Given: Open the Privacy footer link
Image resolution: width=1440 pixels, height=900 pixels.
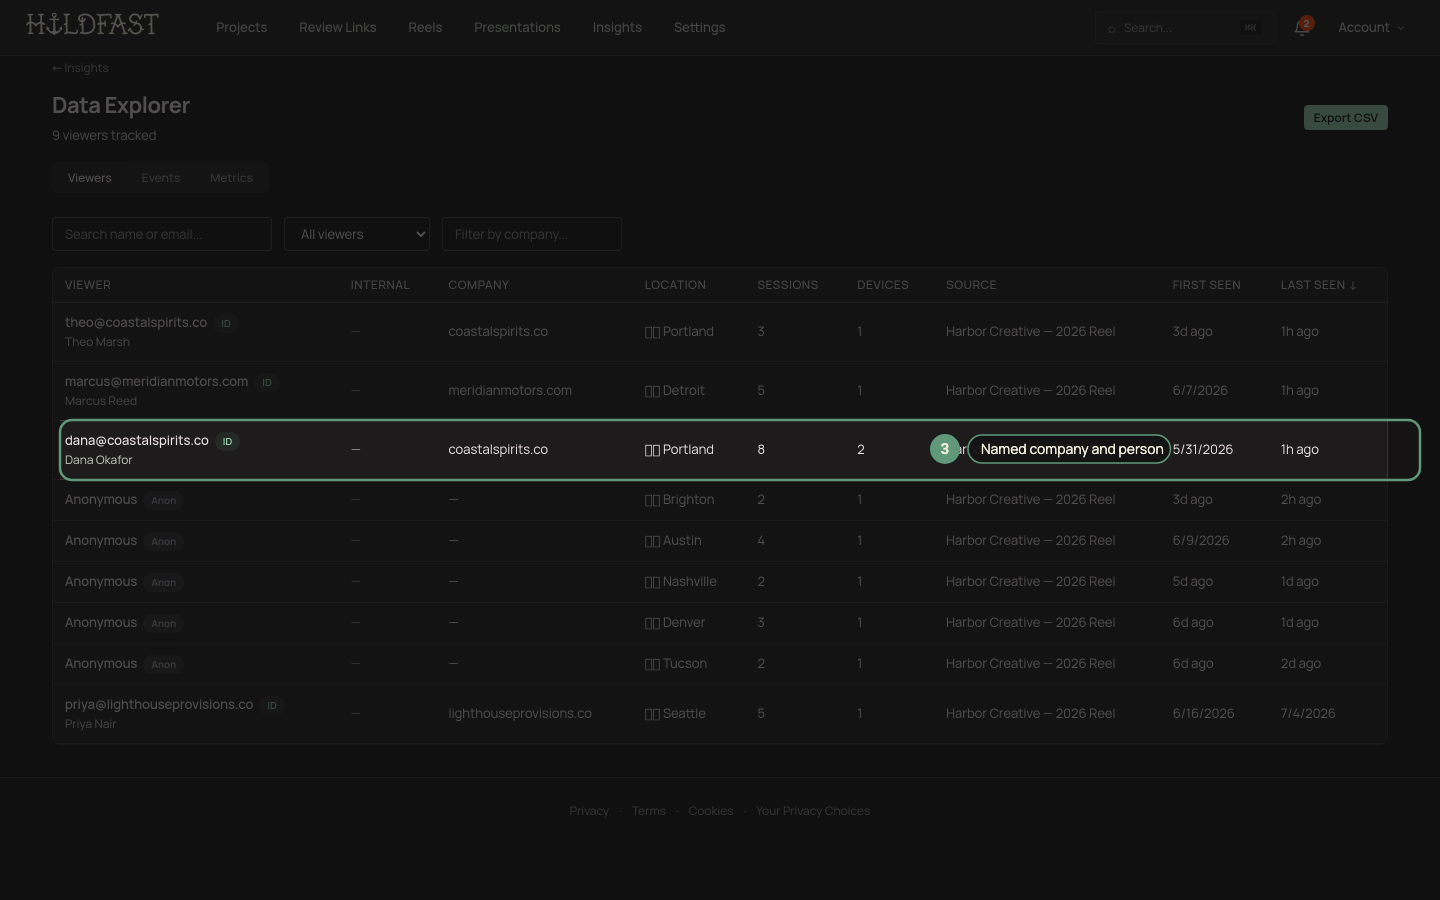Looking at the screenshot, I should 589,811.
